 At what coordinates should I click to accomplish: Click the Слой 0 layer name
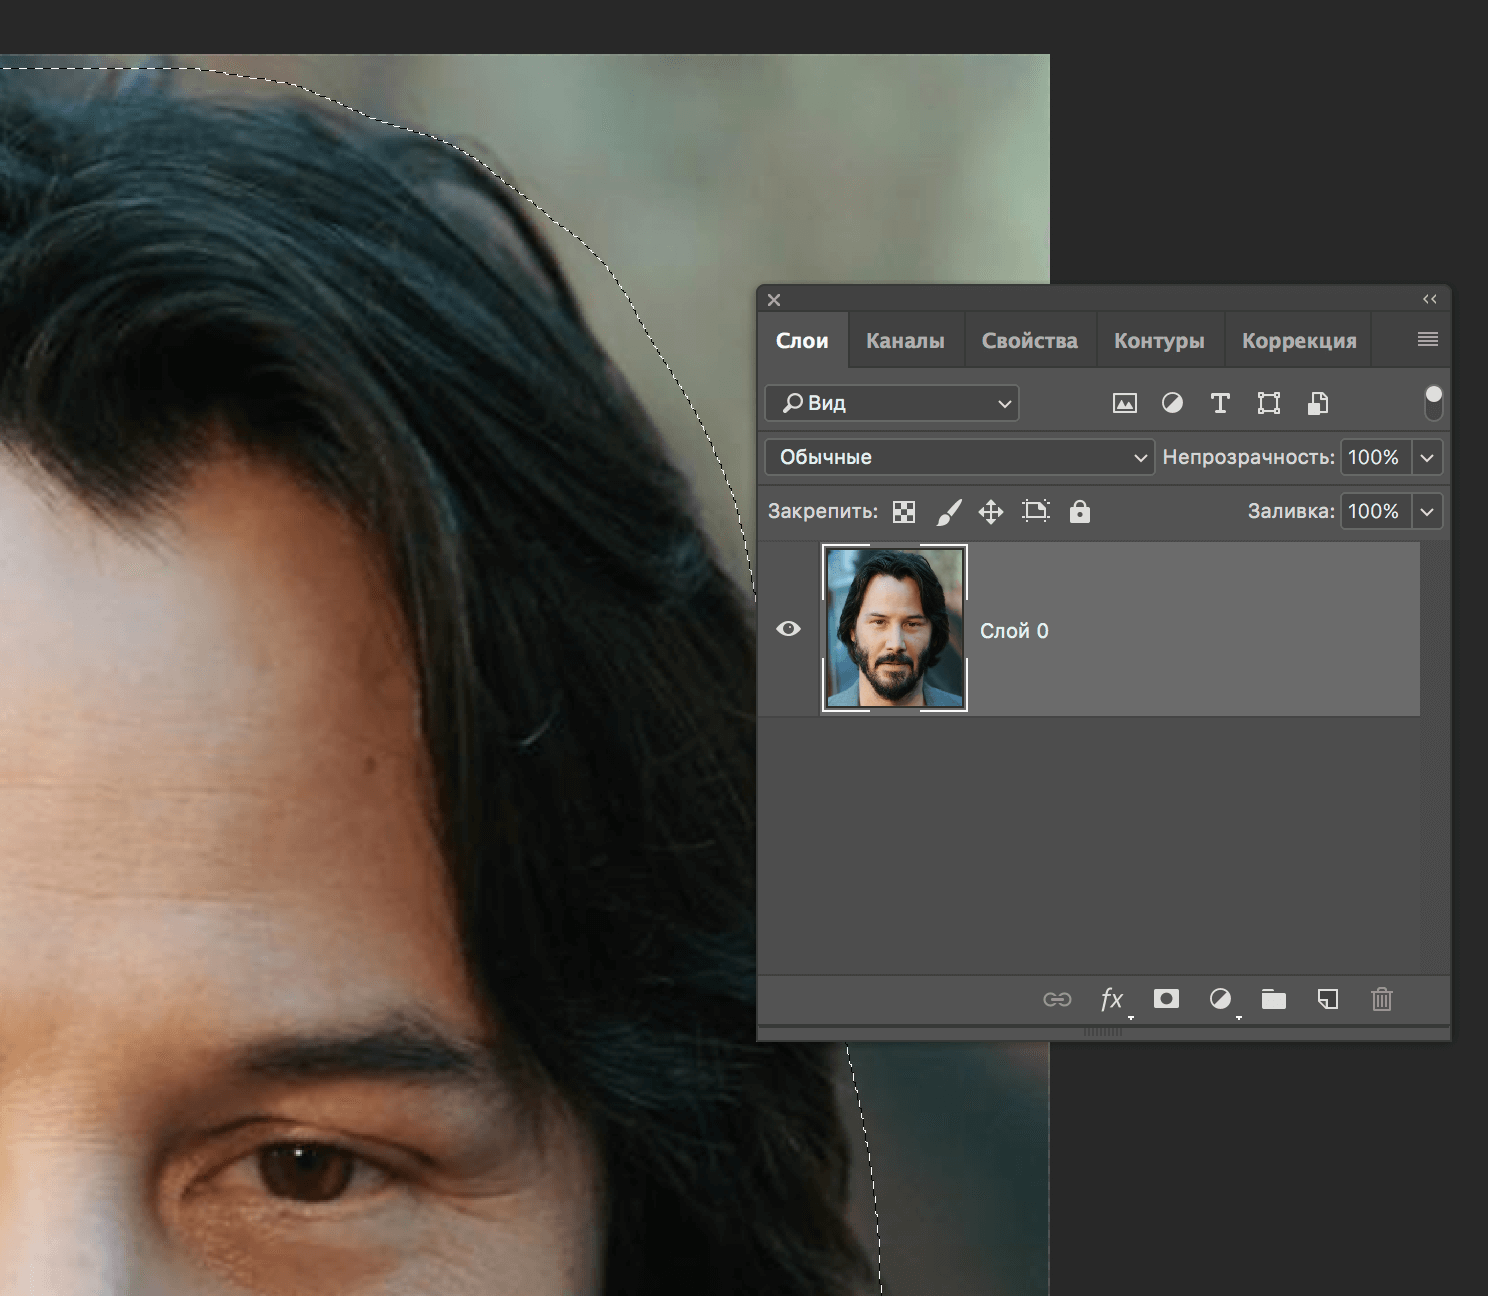click(1014, 631)
